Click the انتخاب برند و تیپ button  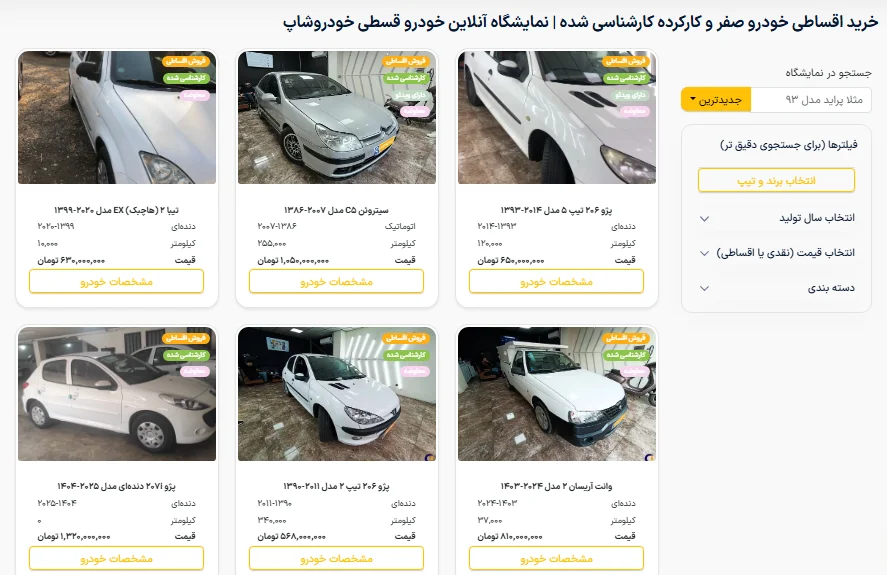tap(776, 181)
